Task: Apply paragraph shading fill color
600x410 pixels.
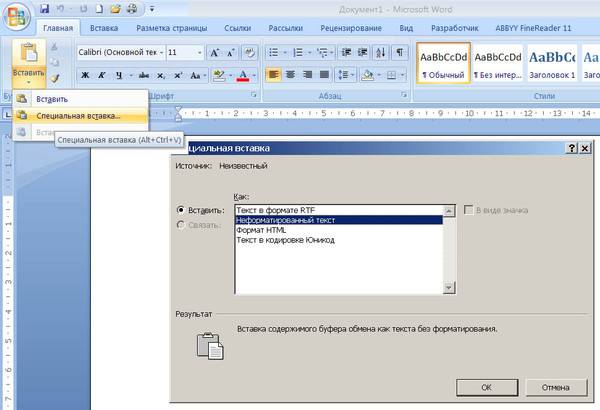Action: point(367,75)
